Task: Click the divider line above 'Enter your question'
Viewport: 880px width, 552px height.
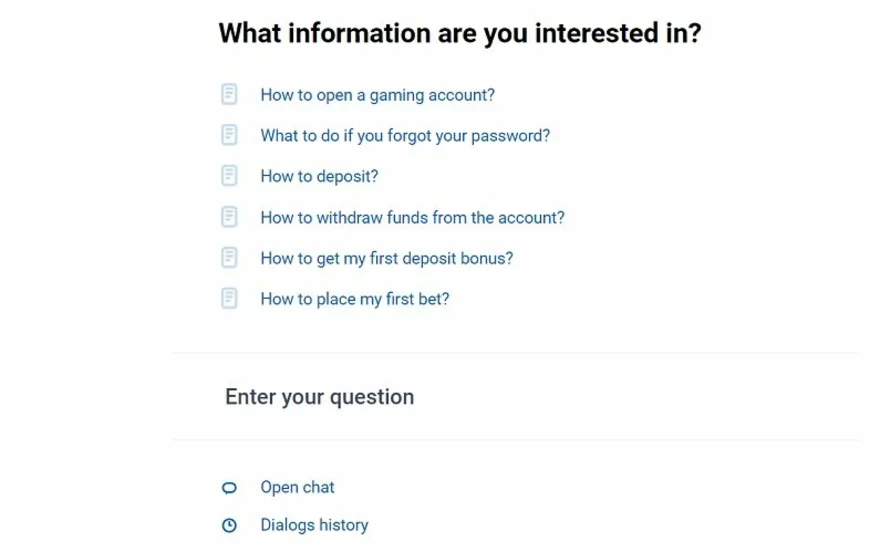Action: (515, 353)
